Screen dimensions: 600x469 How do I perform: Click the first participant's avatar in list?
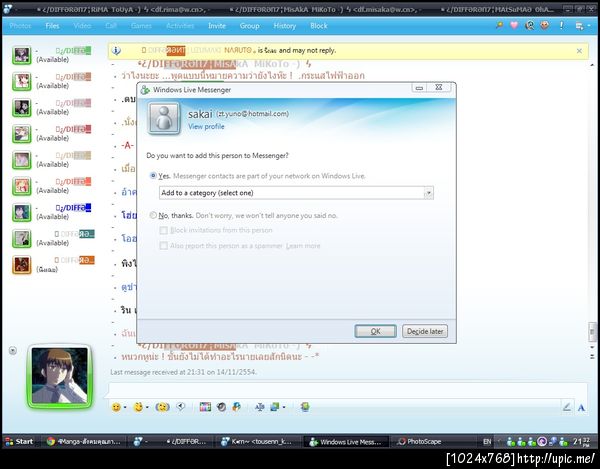point(21,55)
